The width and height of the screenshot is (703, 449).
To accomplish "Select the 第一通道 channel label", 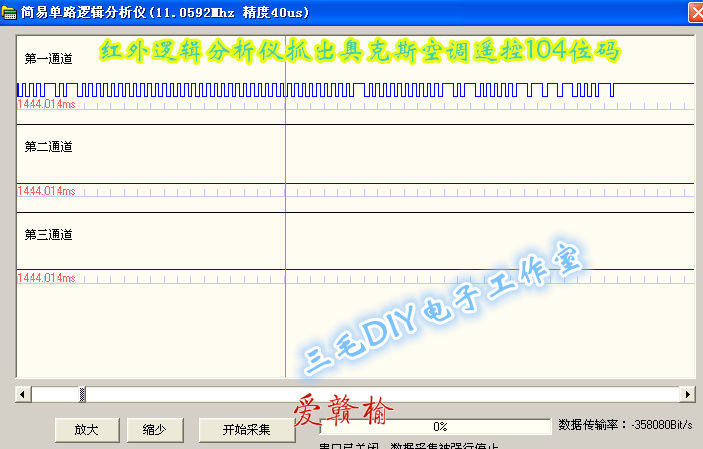I will tap(48, 59).
